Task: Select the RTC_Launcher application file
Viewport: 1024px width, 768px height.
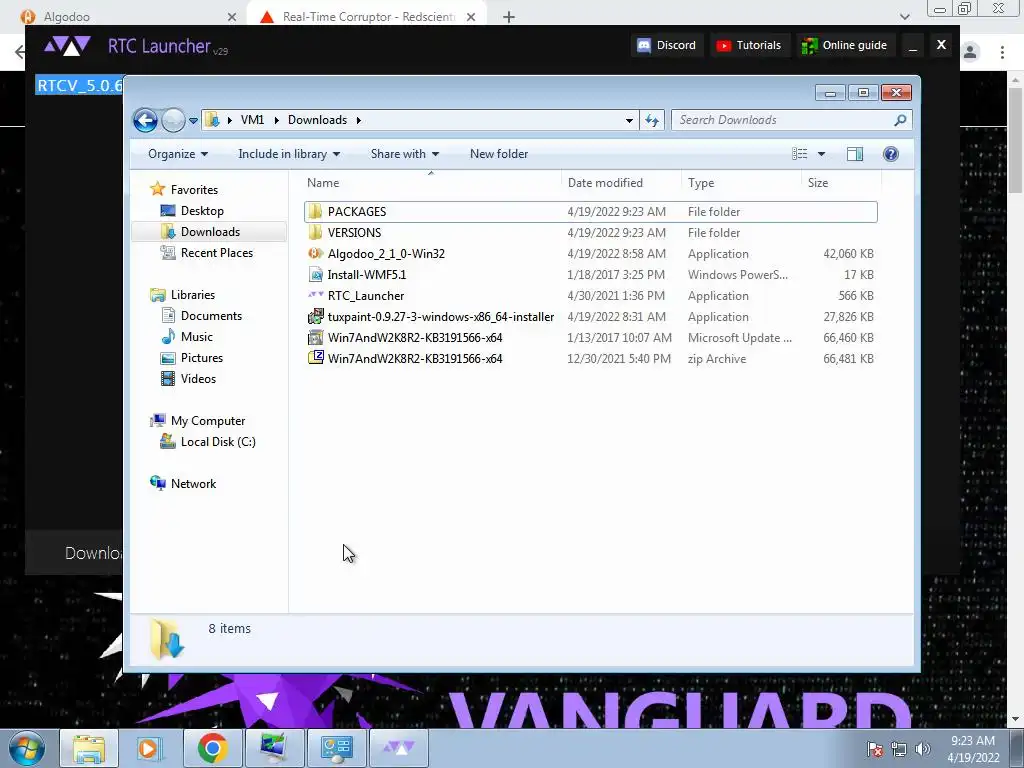Action: [x=590, y=295]
